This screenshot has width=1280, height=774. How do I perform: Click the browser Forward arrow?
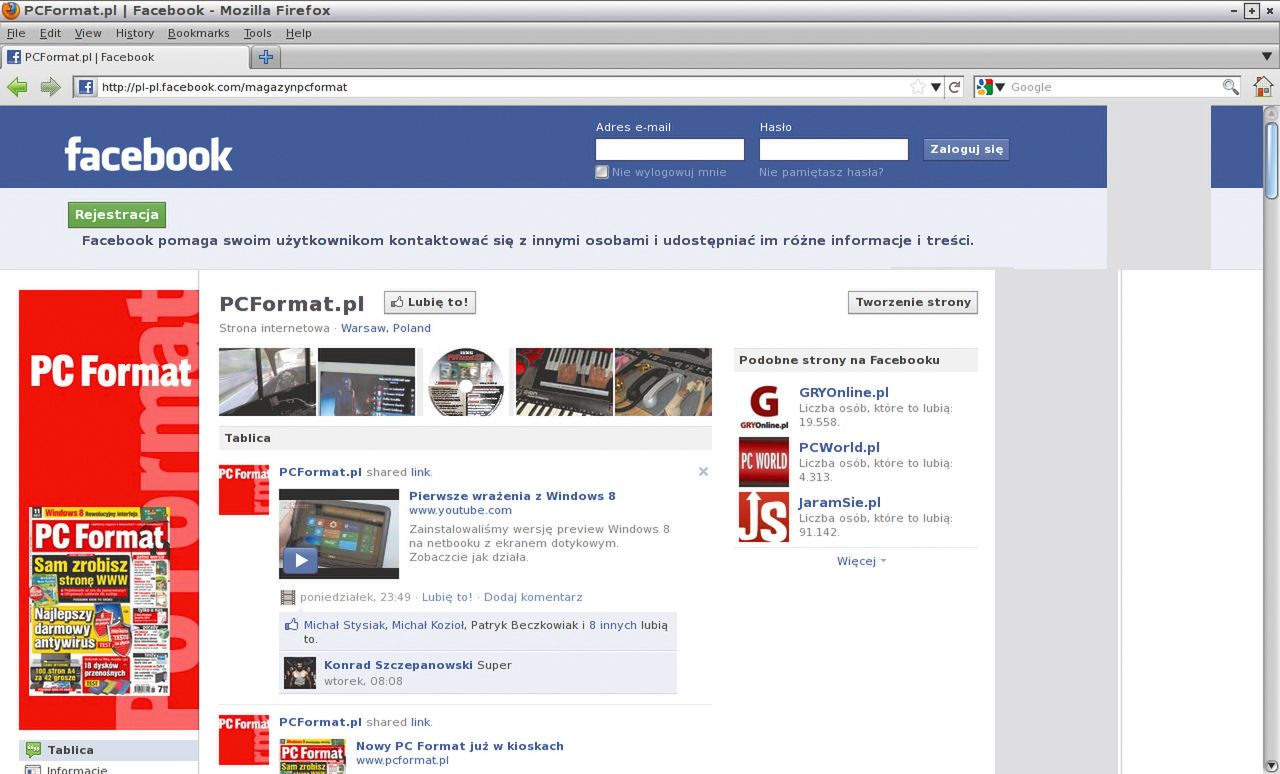click(x=50, y=87)
